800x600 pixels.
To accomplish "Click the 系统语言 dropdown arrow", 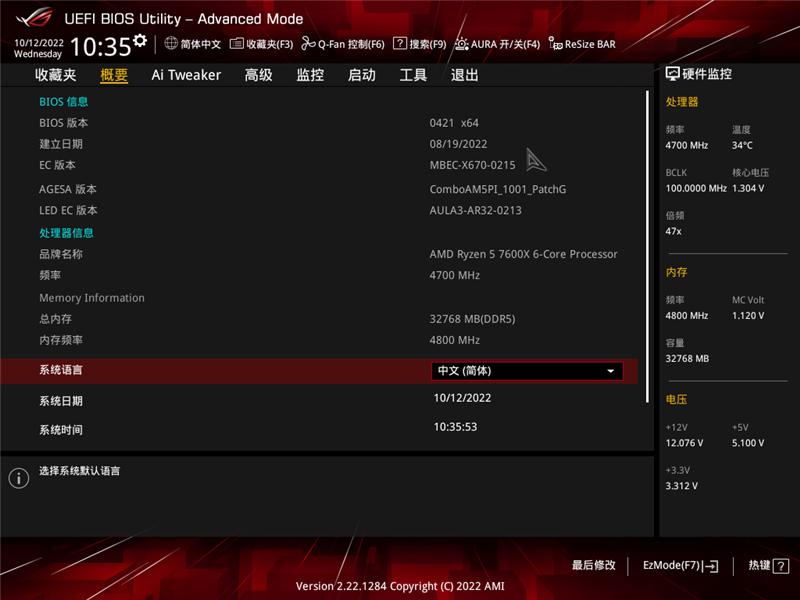I will [x=611, y=371].
